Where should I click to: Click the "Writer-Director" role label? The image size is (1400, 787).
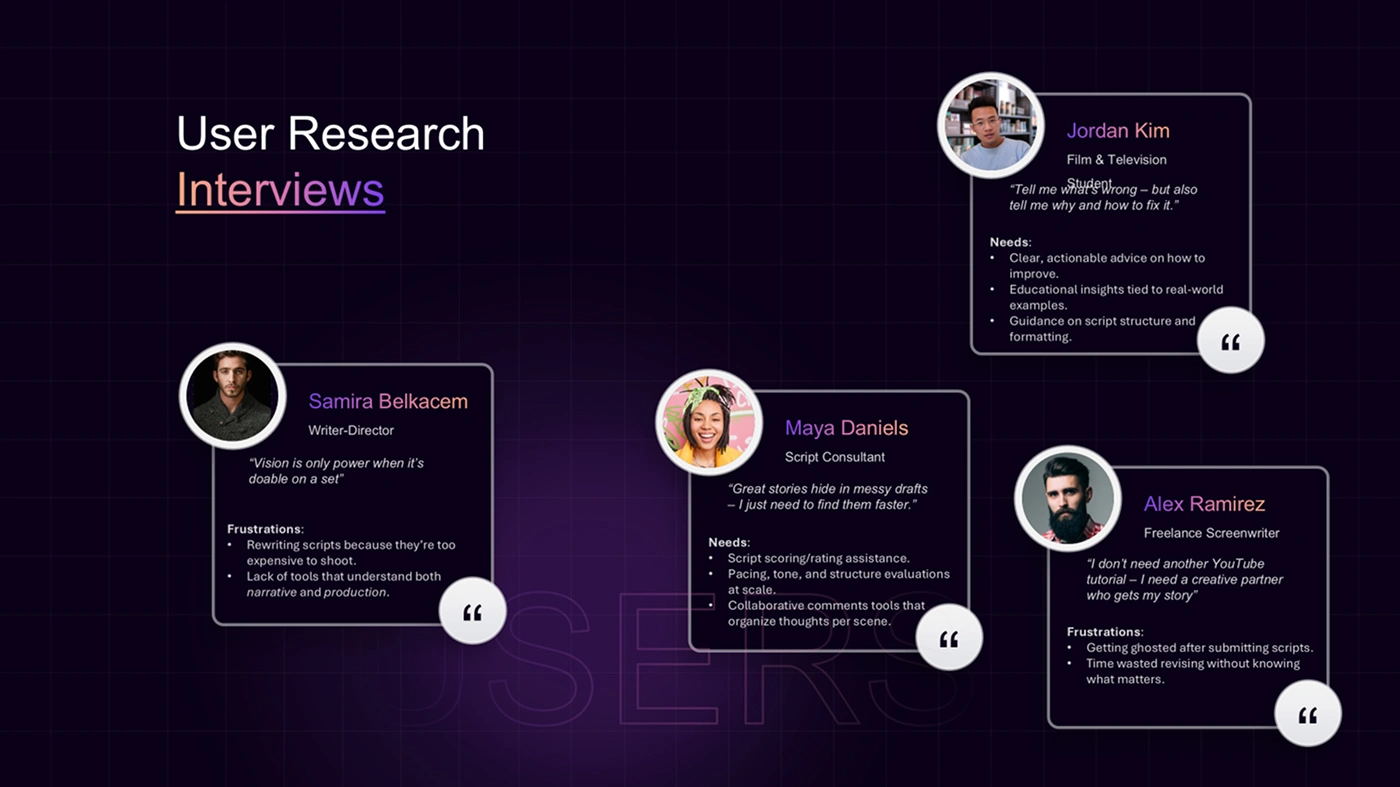click(351, 430)
